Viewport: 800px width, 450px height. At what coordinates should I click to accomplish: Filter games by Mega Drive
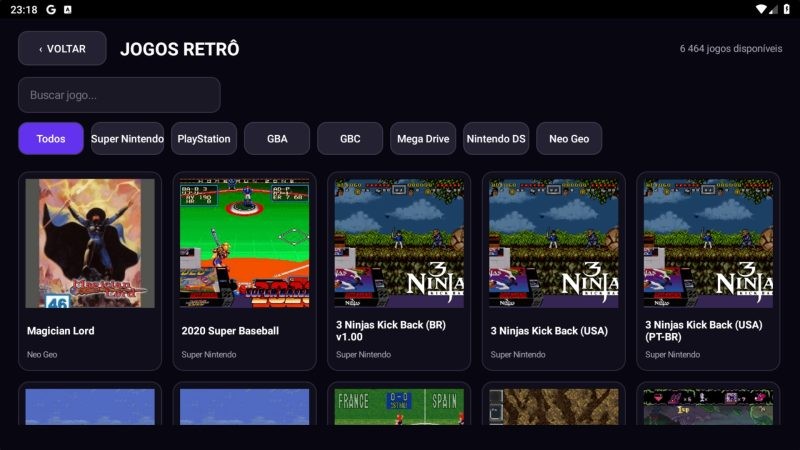[x=423, y=138]
